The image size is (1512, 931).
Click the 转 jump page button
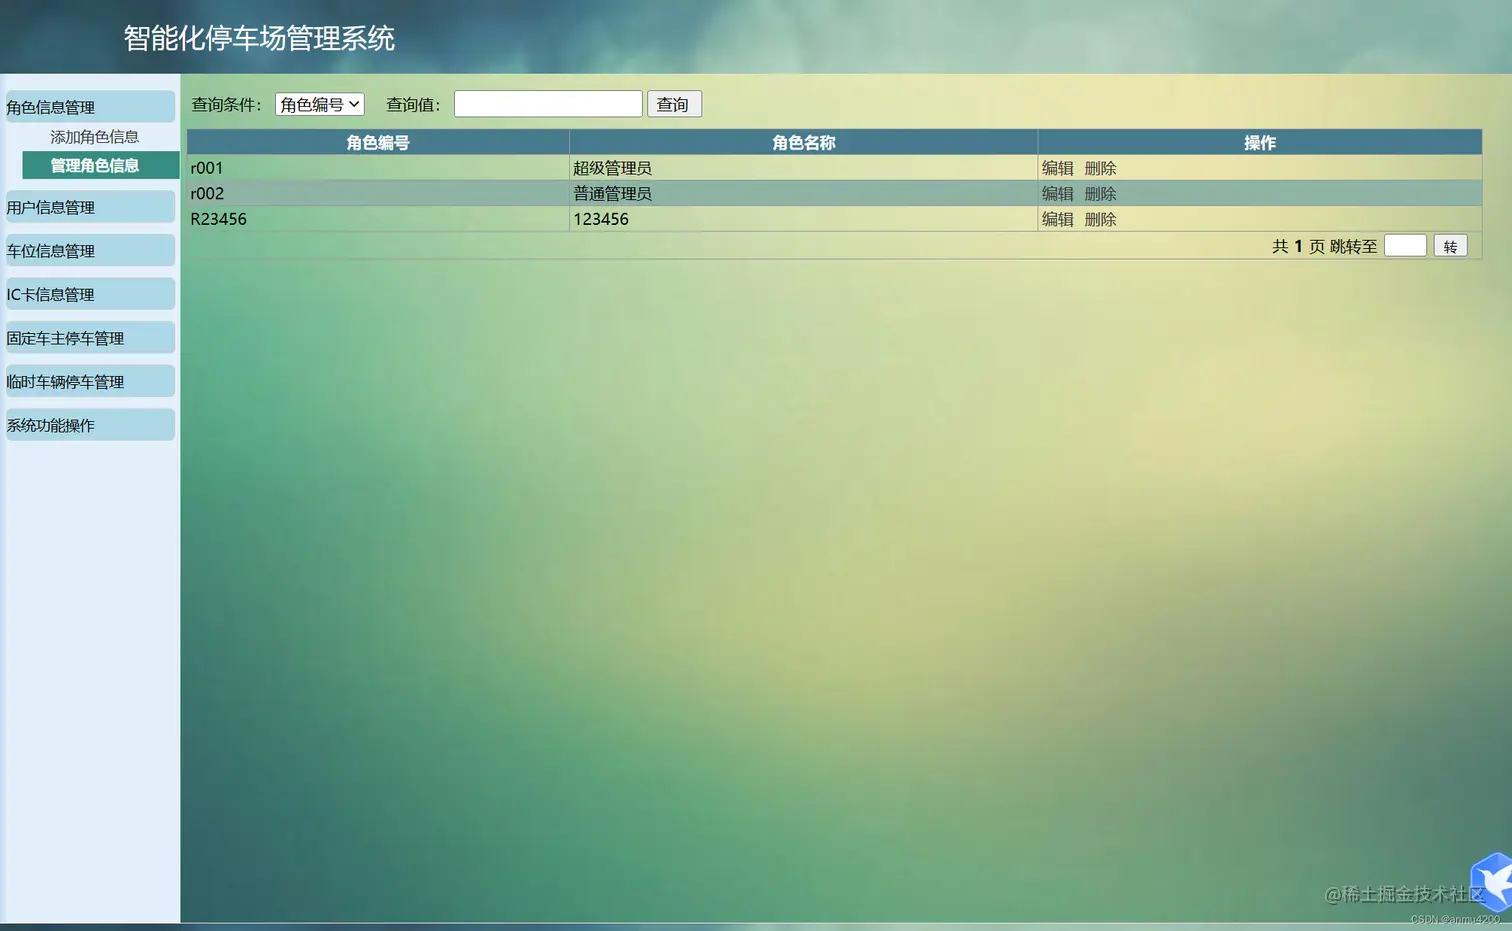(1450, 246)
